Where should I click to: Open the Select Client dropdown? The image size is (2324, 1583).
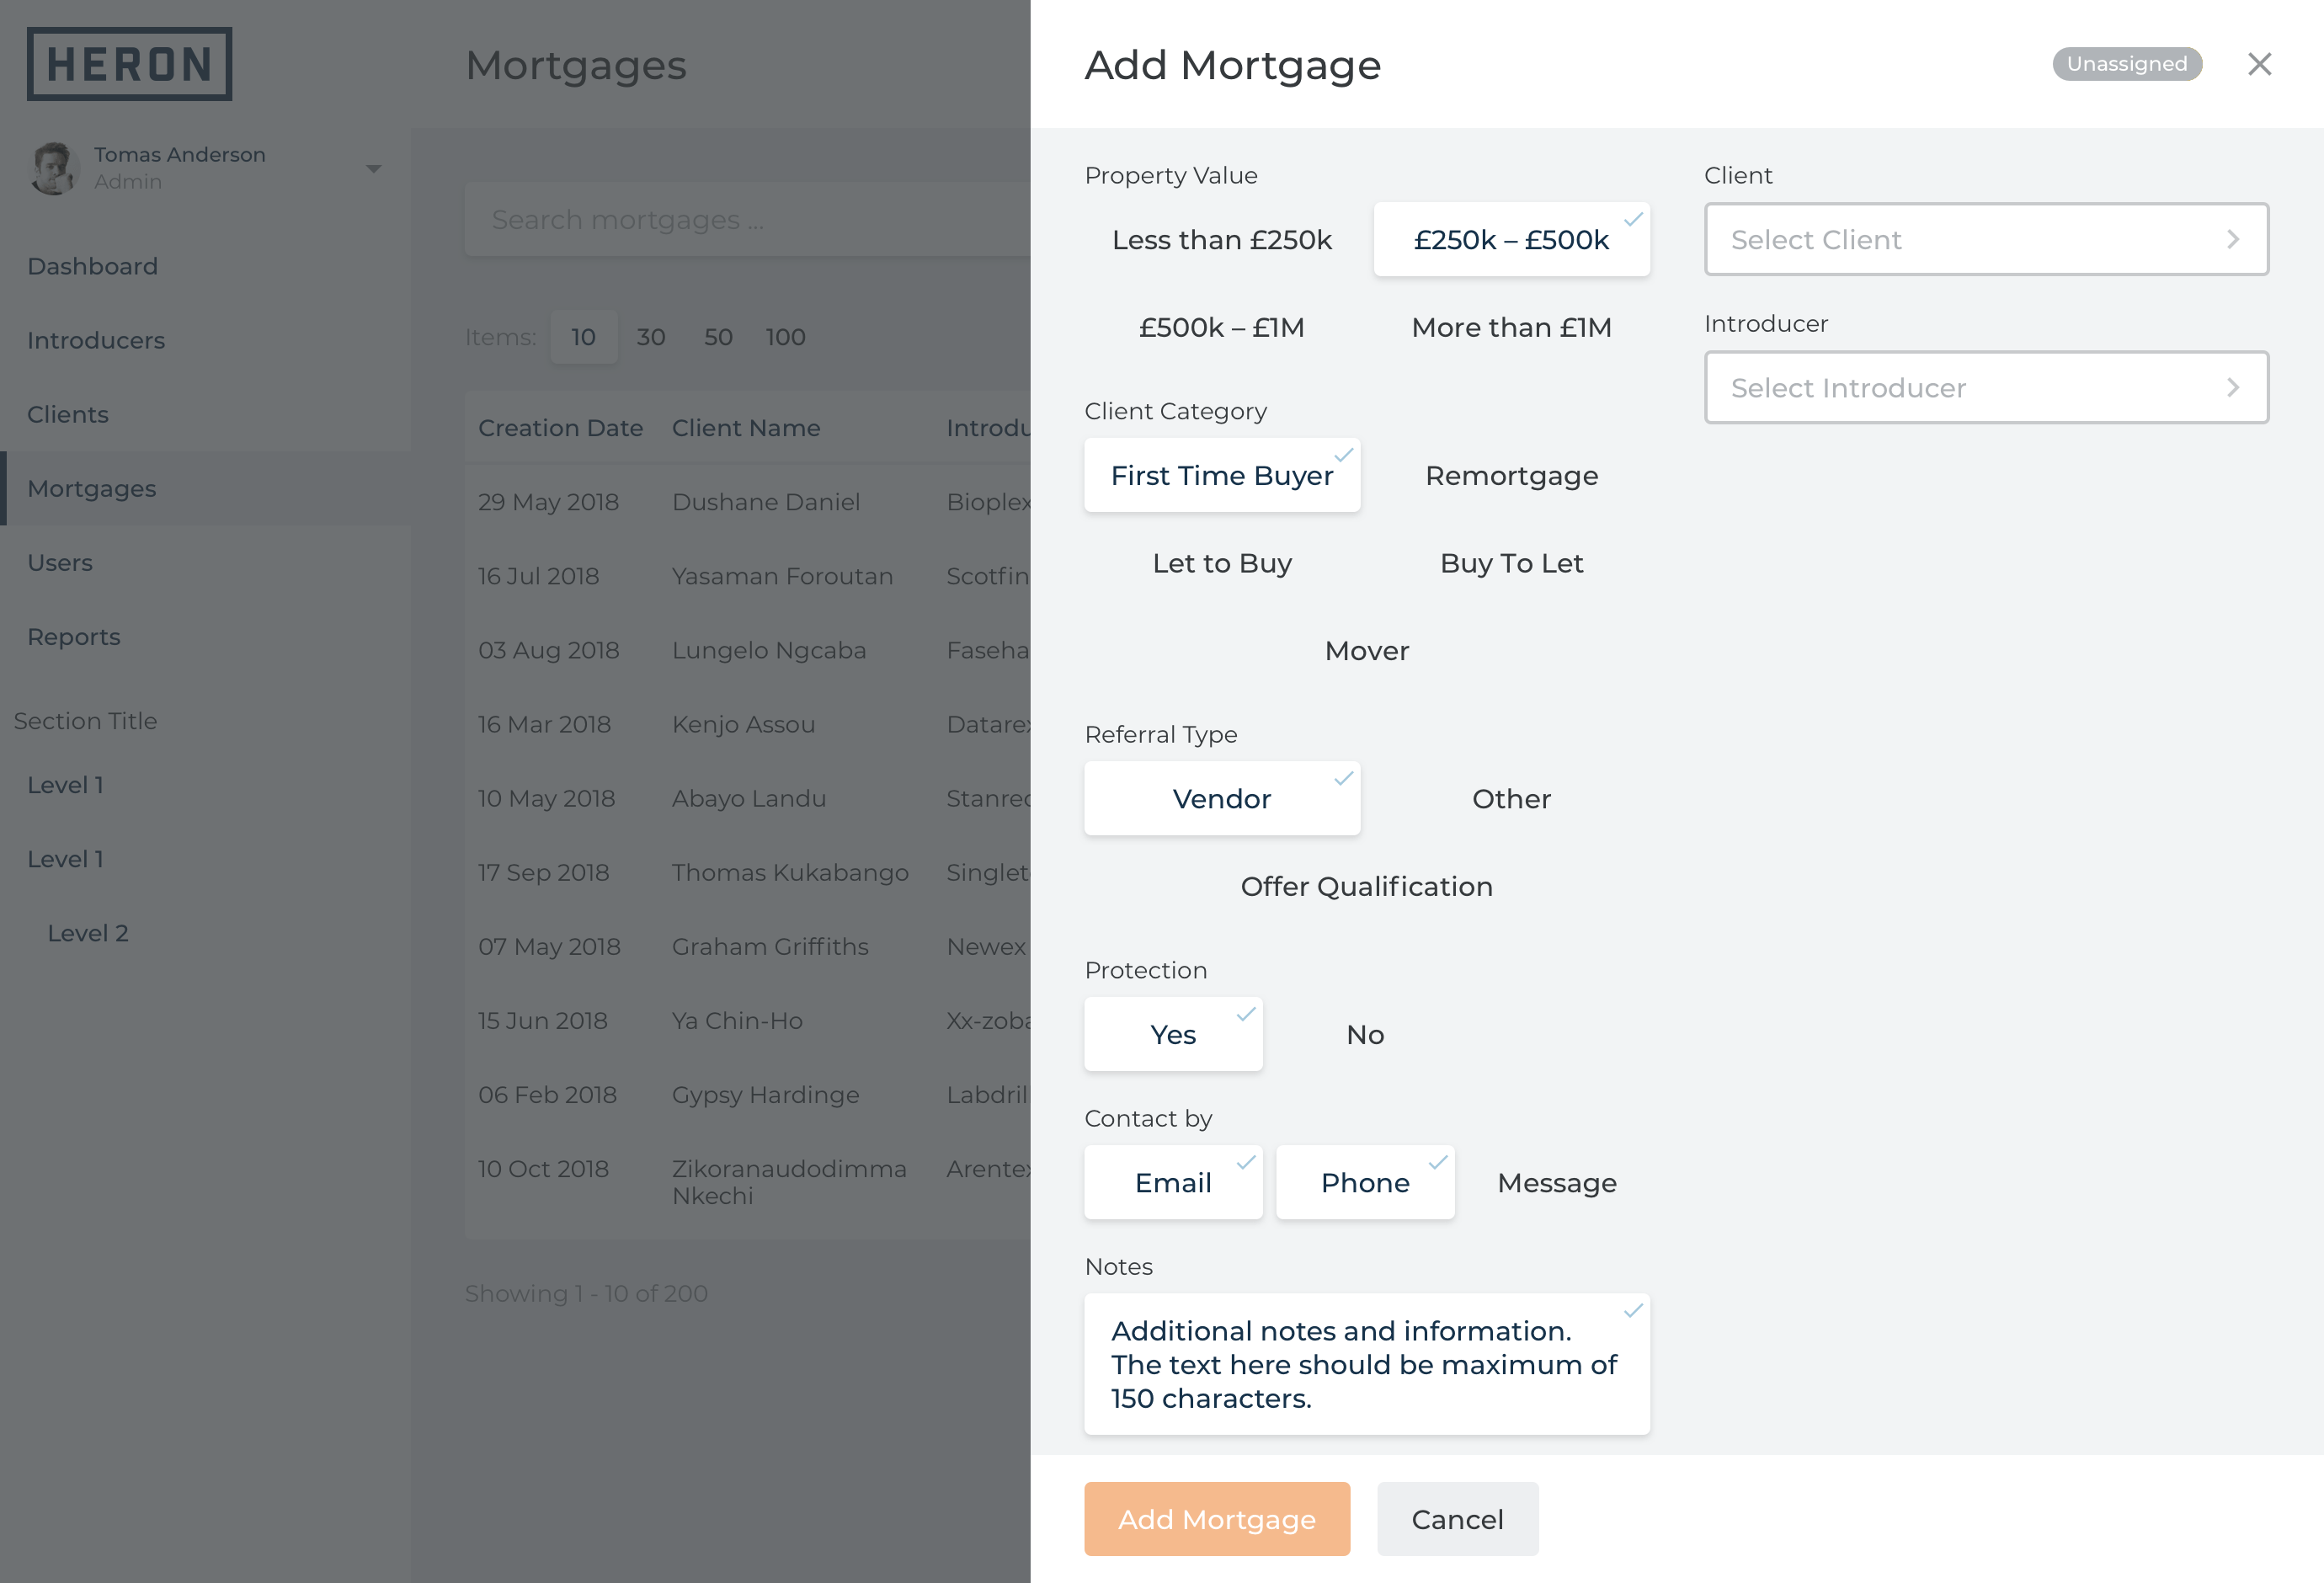[1986, 239]
